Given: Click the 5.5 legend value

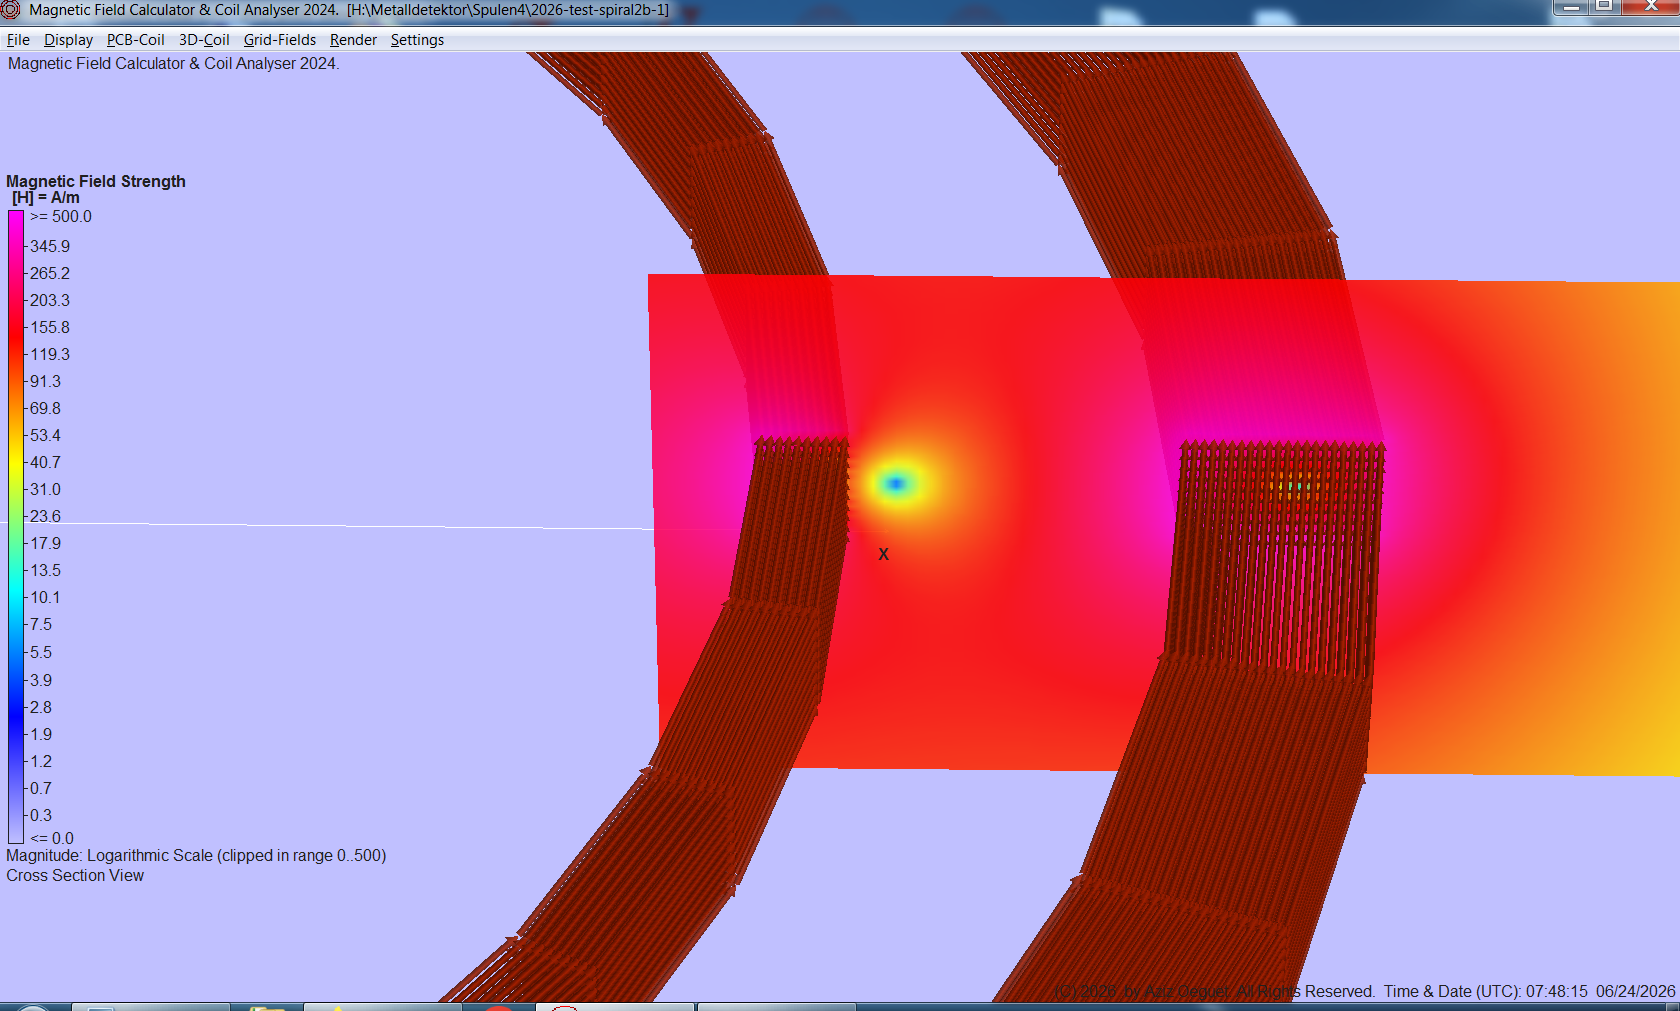Looking at the screenshot, I should (x=41, y=652).
